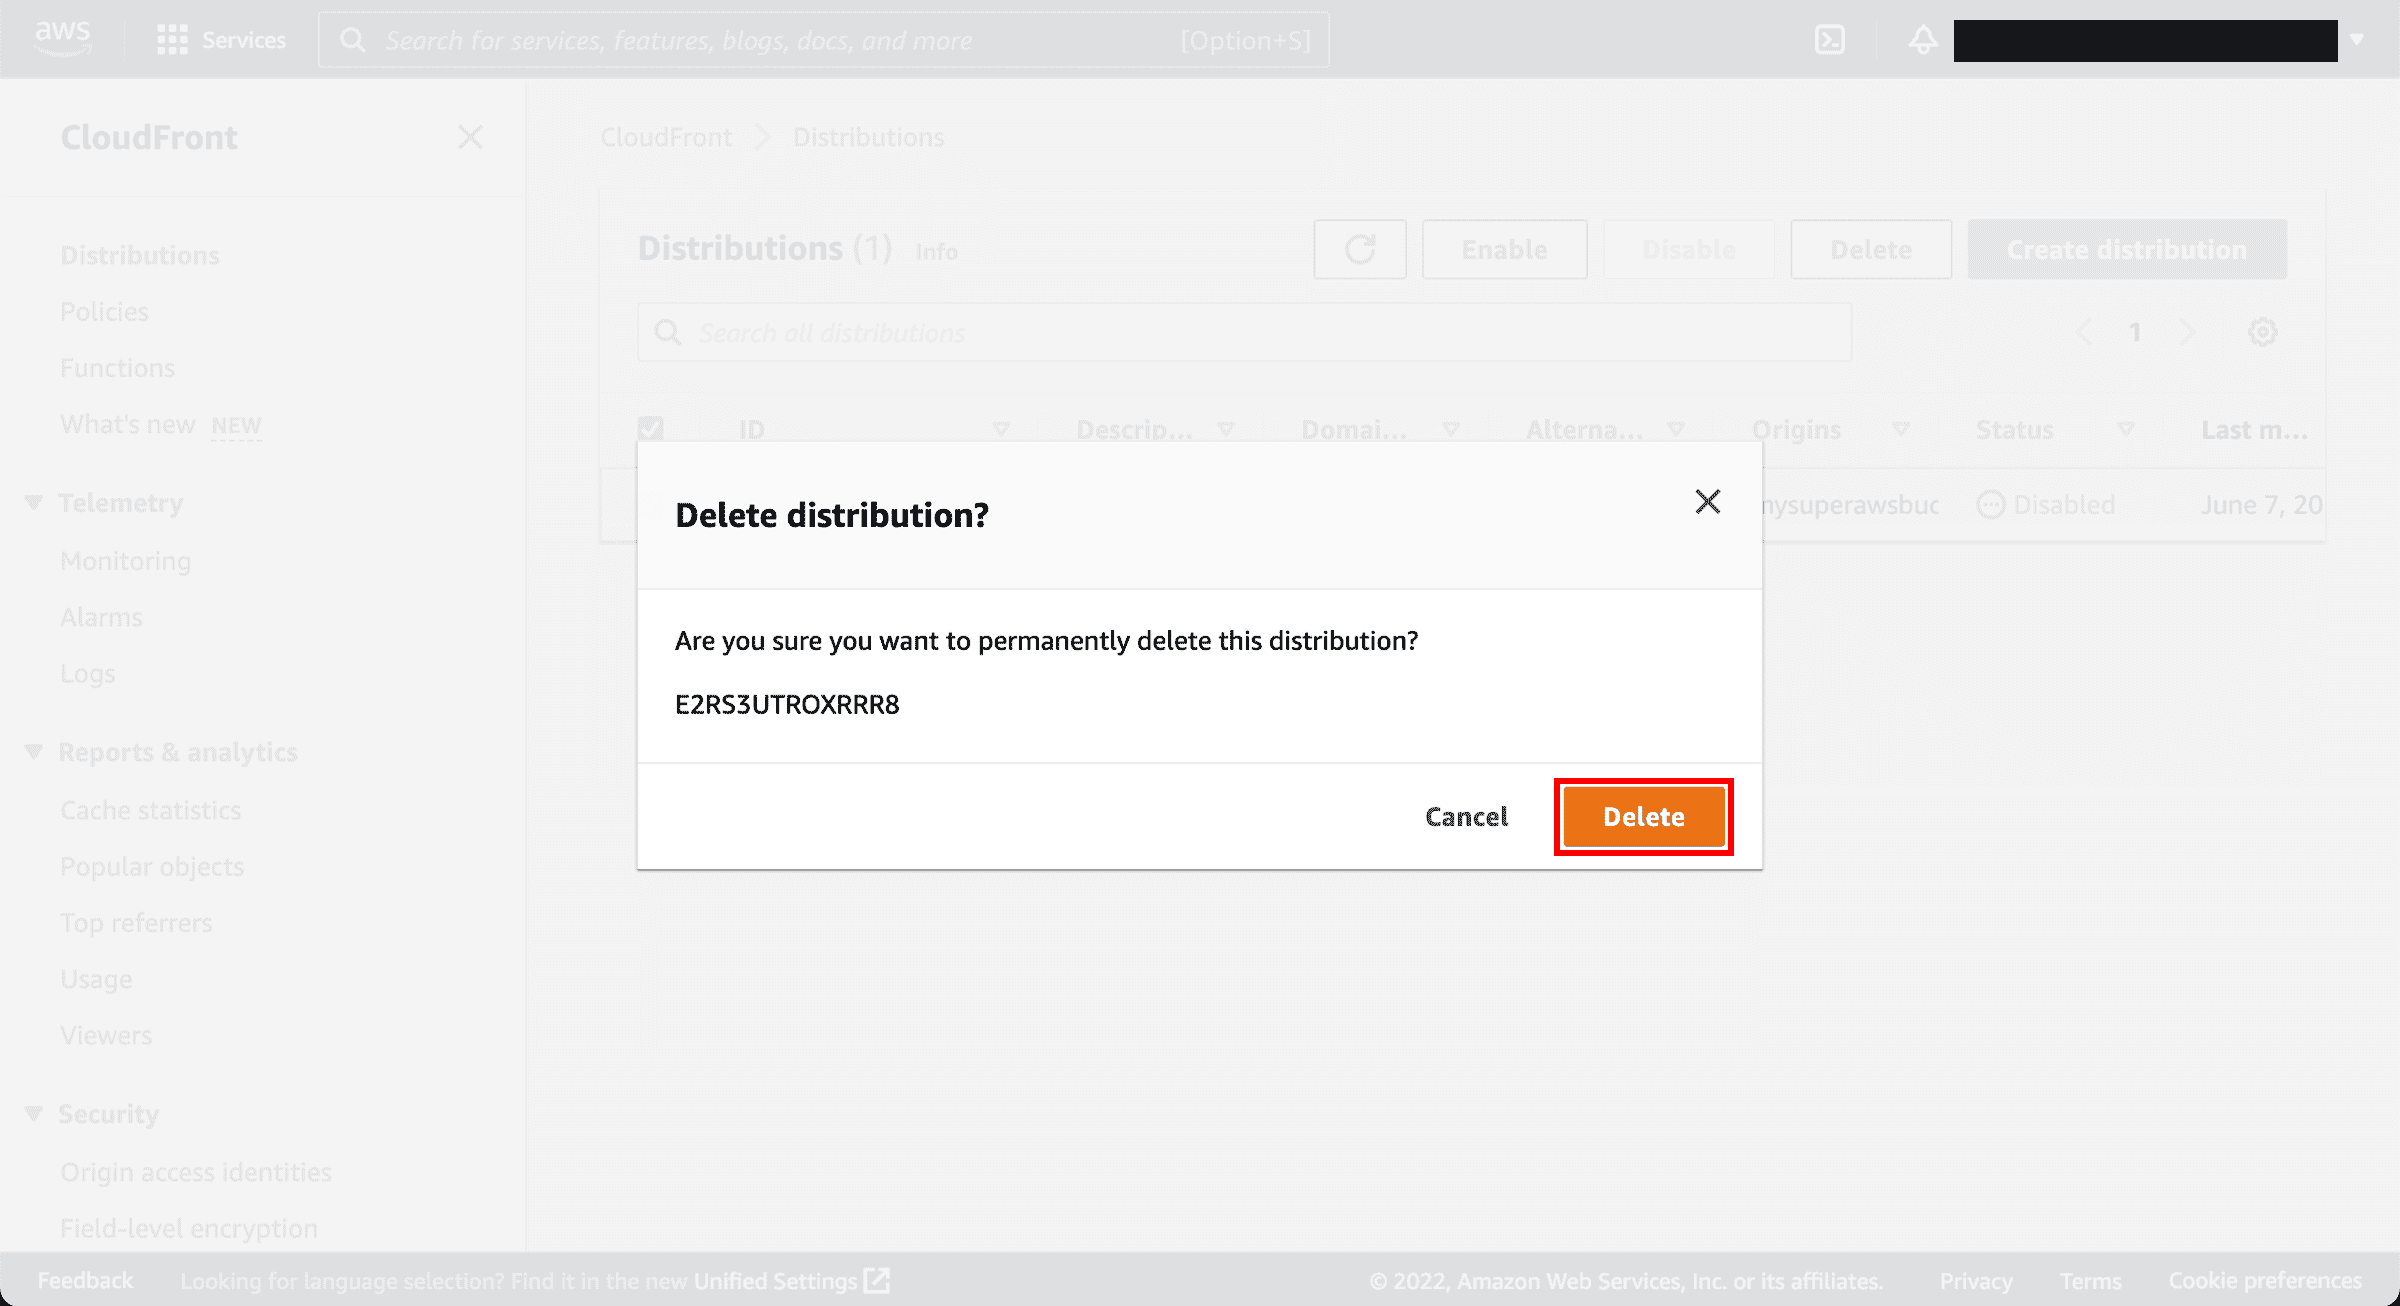Open Privacy link in footer

(x=1975, y=1281)
